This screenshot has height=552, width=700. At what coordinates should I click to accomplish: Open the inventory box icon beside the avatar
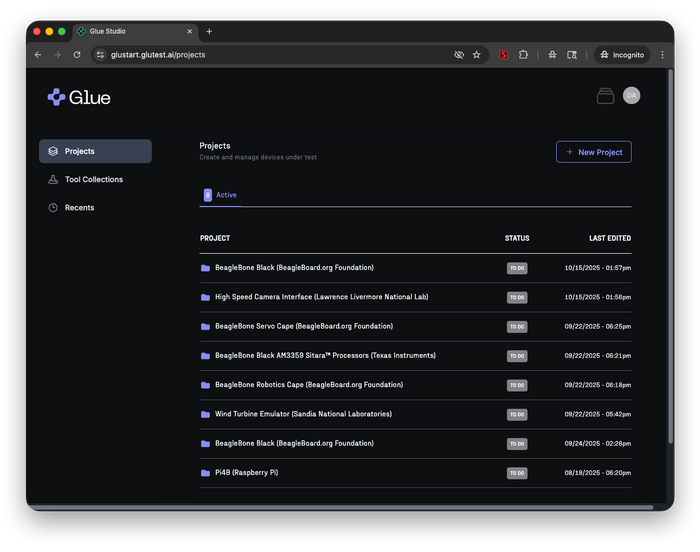click(605, 96)
